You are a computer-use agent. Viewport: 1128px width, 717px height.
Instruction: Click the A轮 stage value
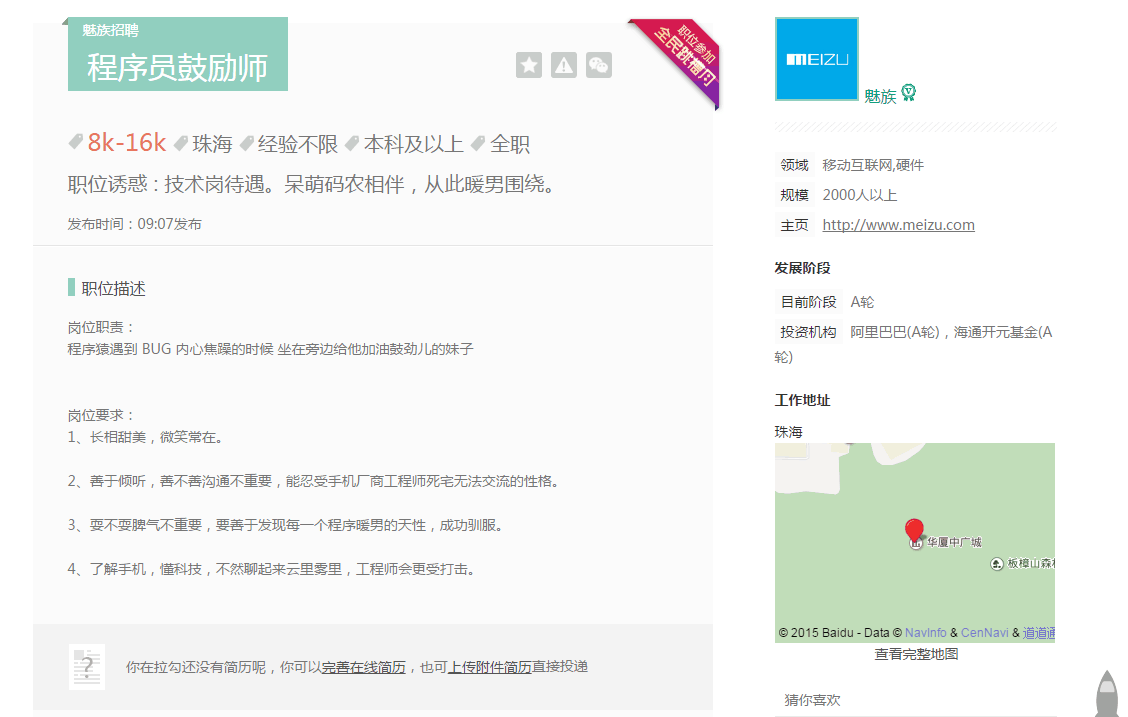[862, 302]
